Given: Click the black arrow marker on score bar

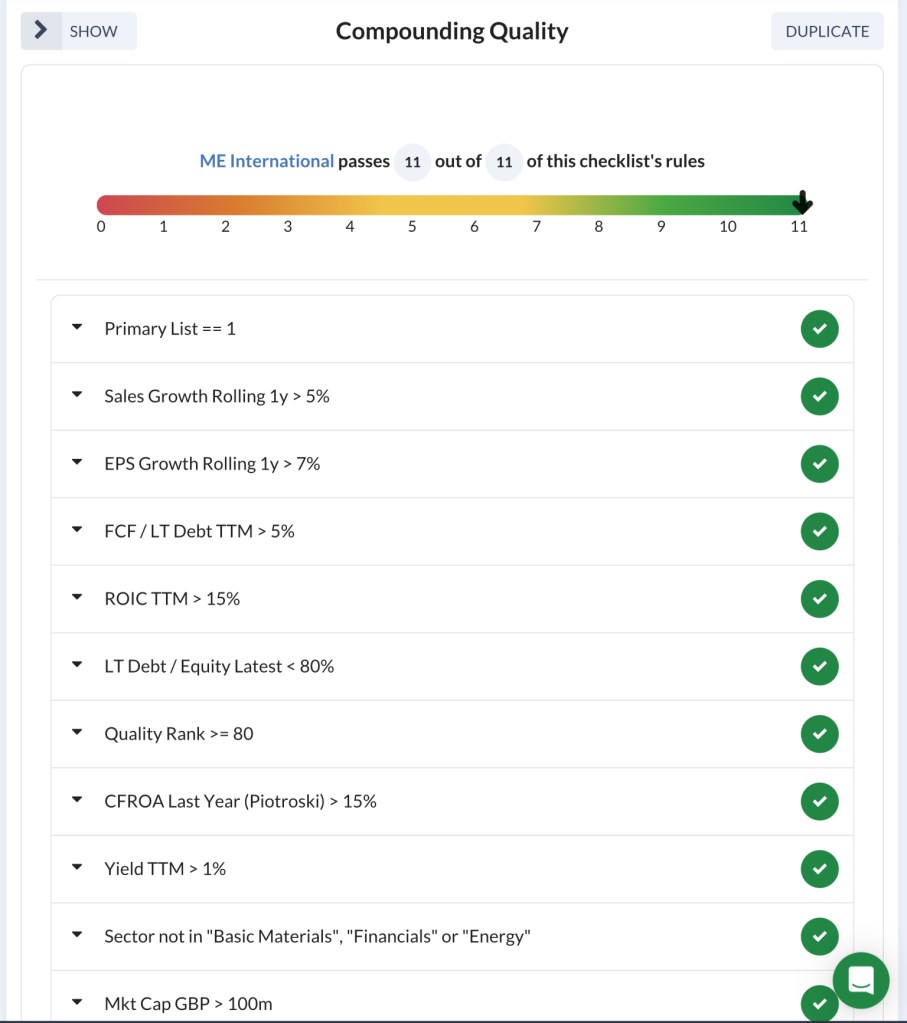Looking at the screenshot, I should [x=801, y=204].
